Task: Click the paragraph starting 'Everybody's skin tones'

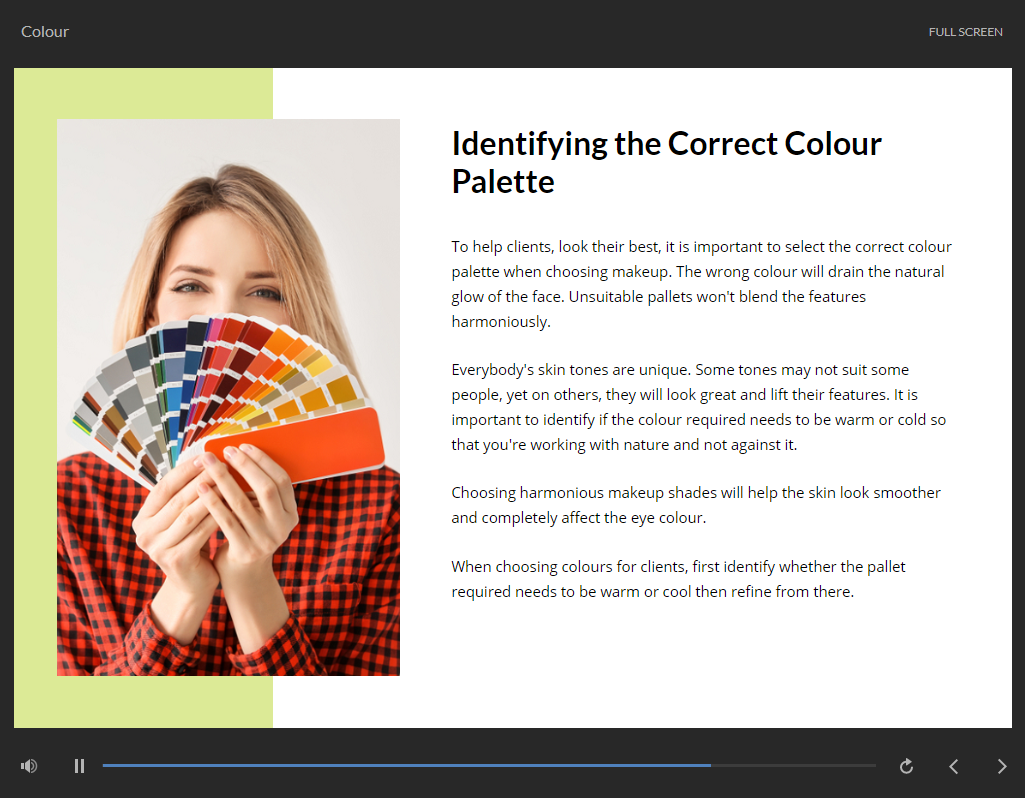Action: 698,407
